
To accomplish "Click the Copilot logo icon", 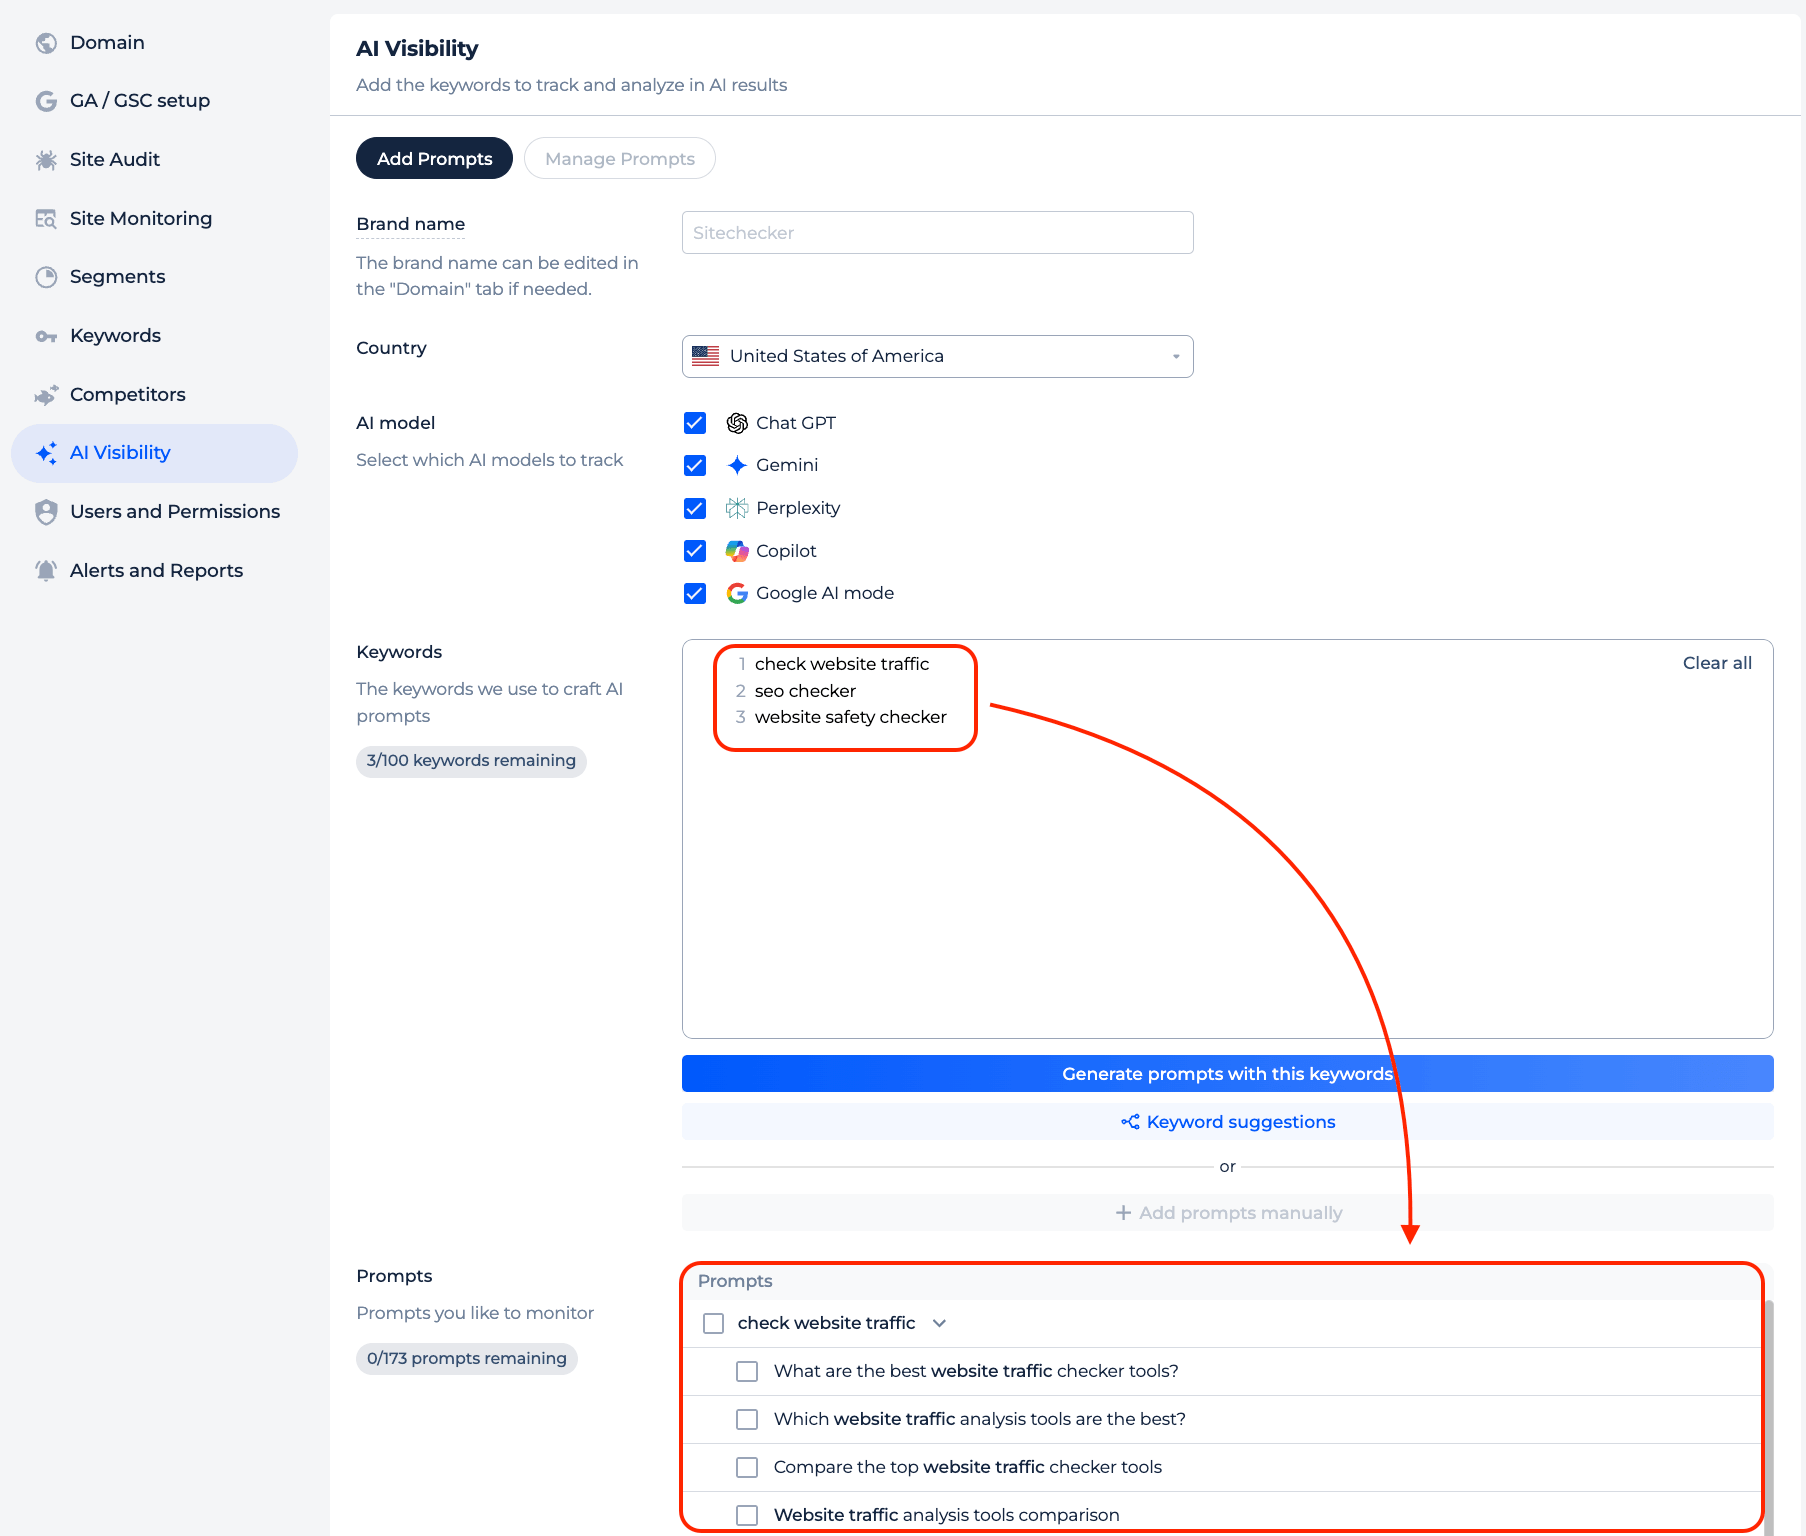I will pyautogui.click(x=737, y=551).
